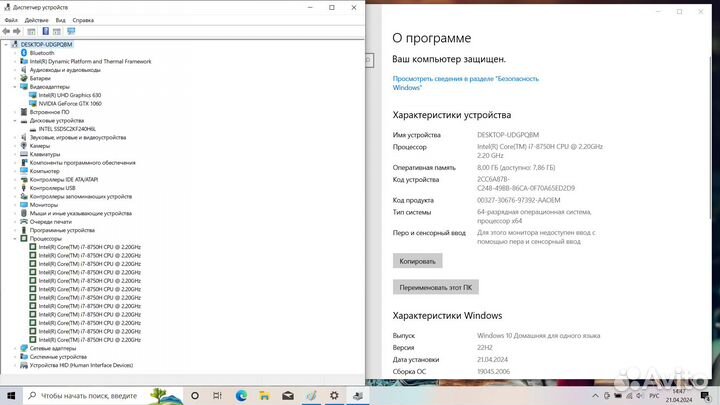Open the Mail app from taskbar
The width and height of the screenshot is (720, 405).
tap(288, 395)
